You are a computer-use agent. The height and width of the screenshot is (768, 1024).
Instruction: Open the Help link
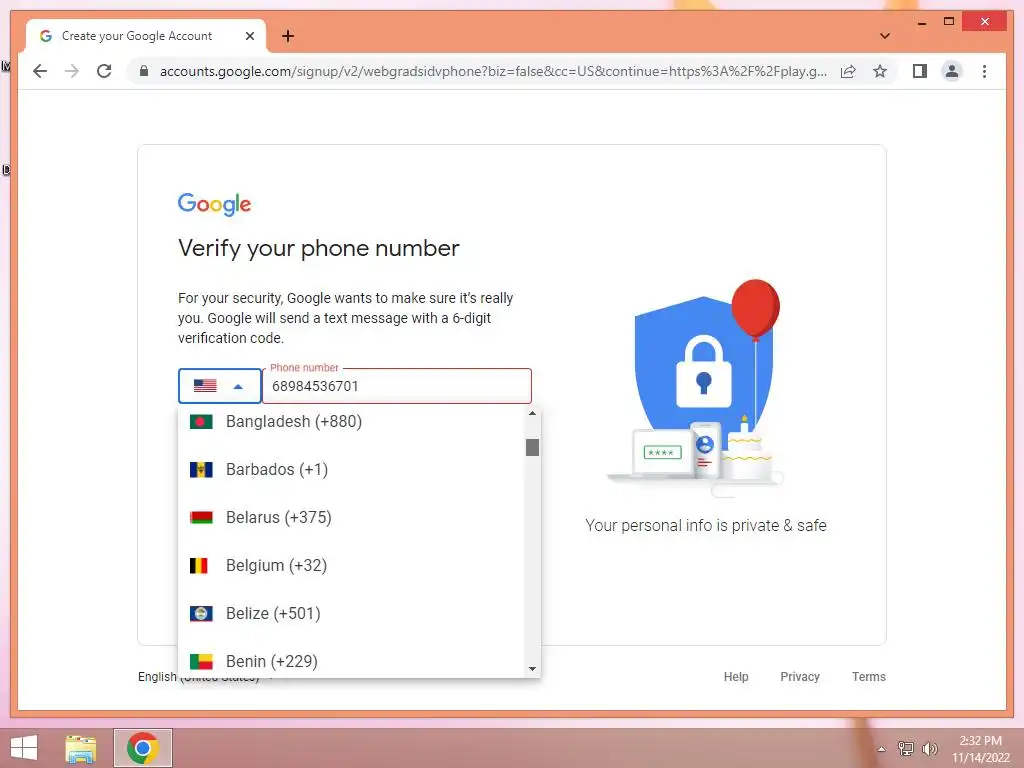[735, 677]
